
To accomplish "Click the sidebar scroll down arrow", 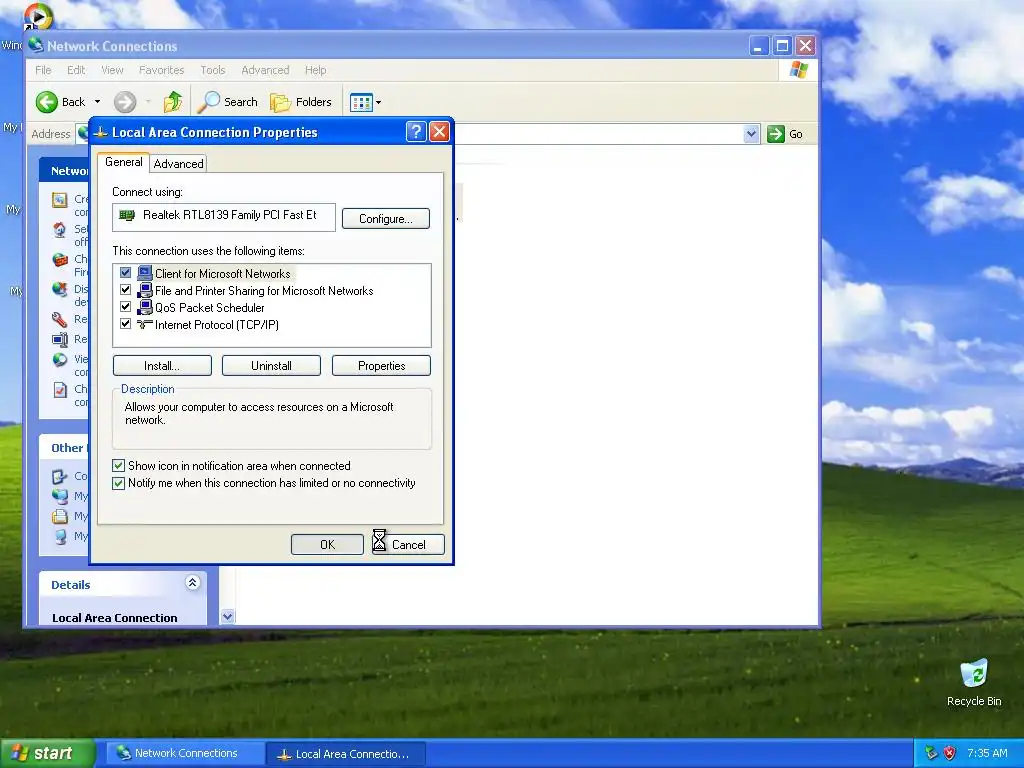I will 227,616.
